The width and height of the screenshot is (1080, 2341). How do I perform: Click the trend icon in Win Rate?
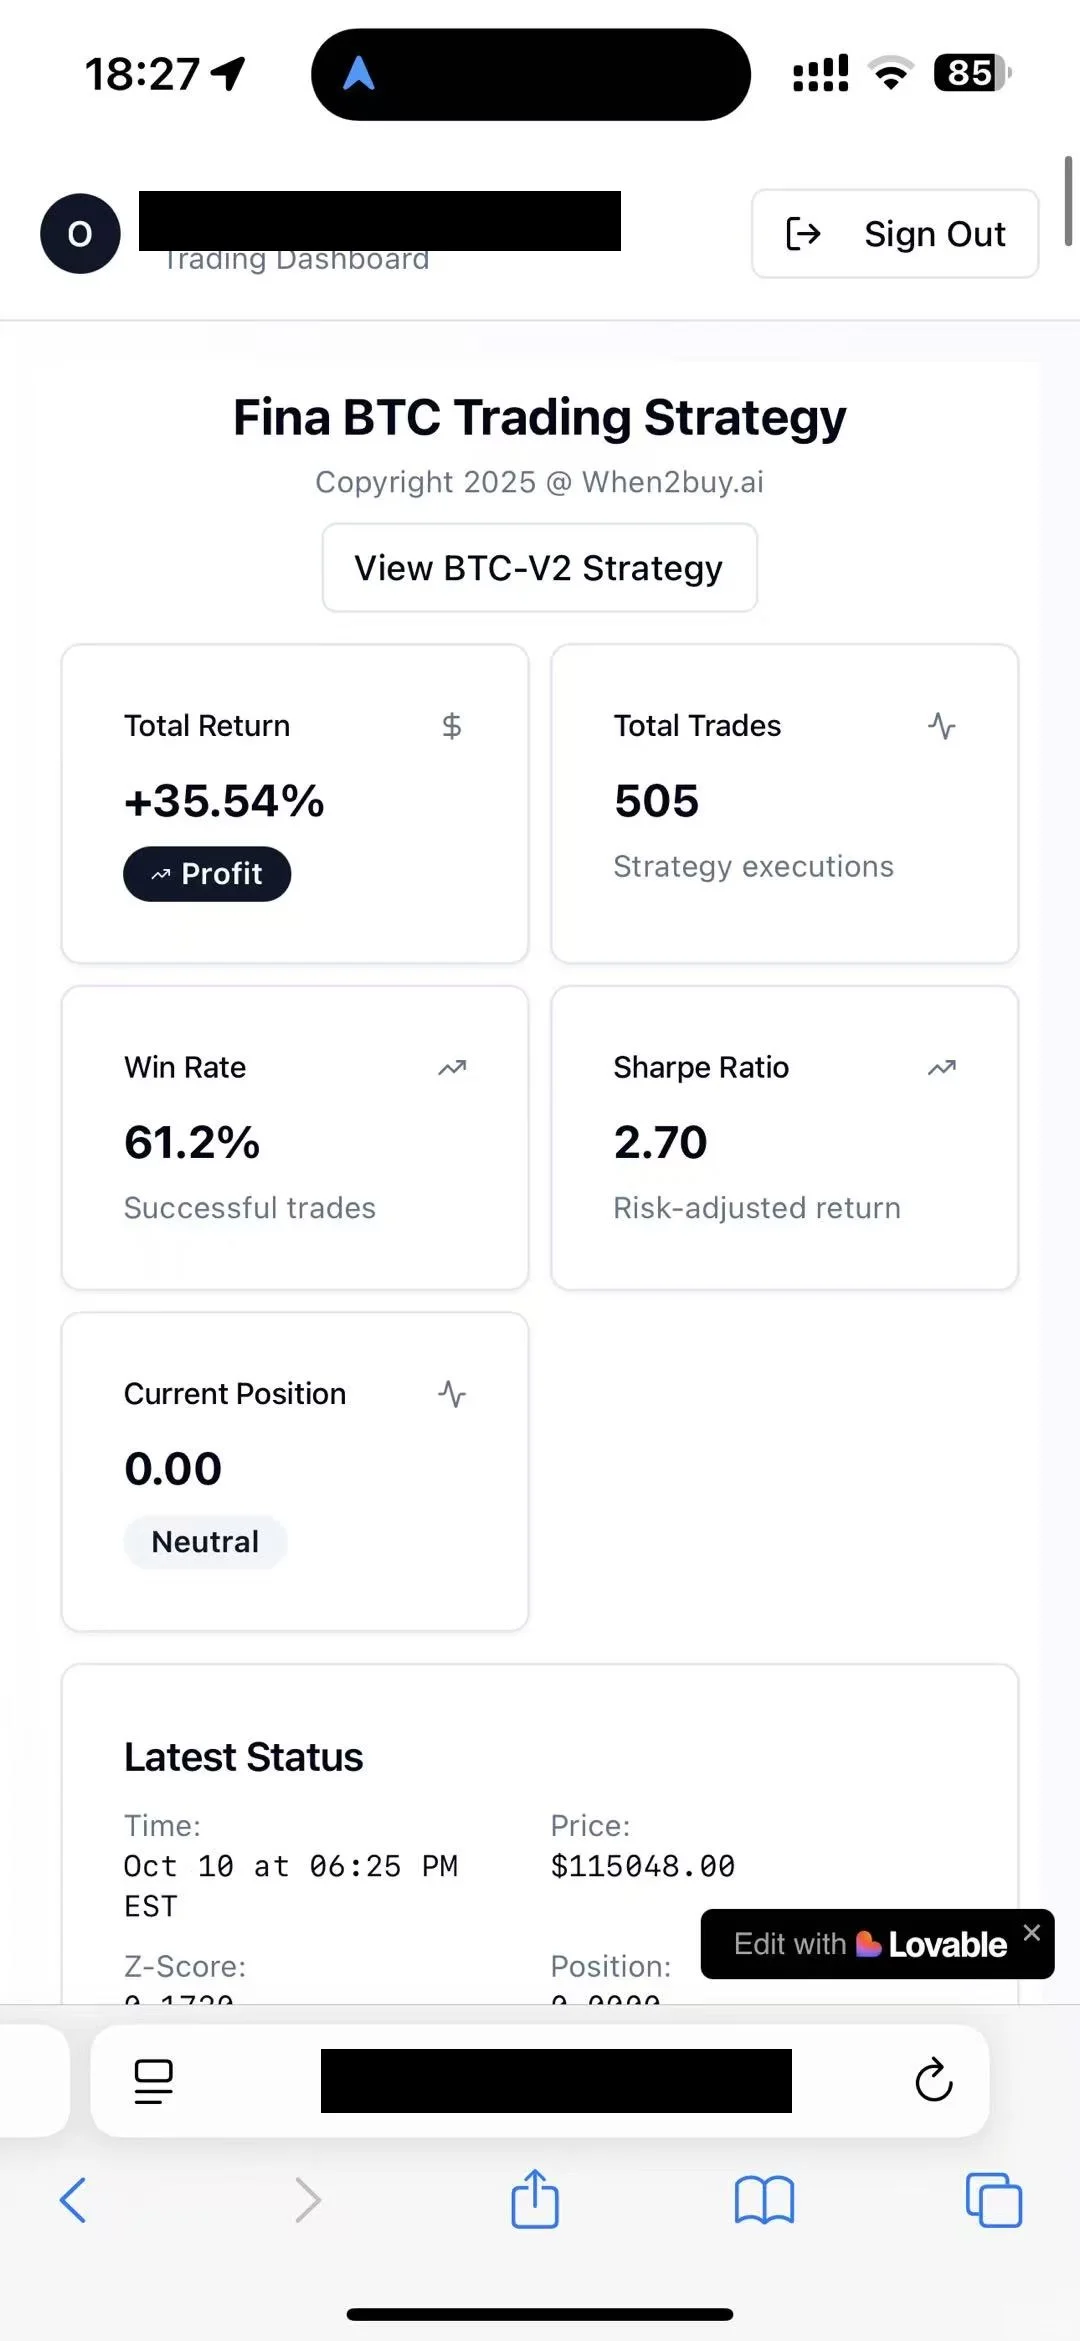pyautogui.click(x=452, y=1068)
